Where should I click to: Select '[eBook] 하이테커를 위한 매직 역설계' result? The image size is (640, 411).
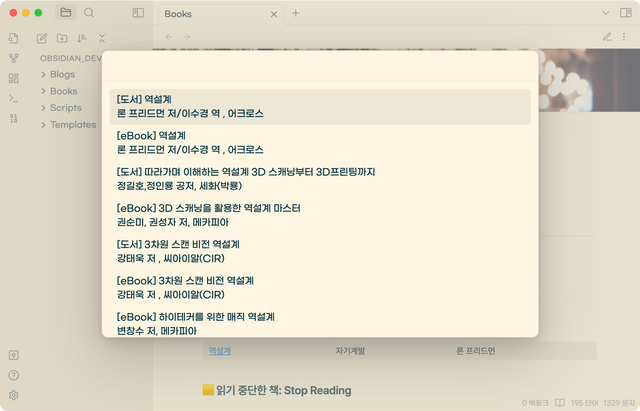point(320,324)
